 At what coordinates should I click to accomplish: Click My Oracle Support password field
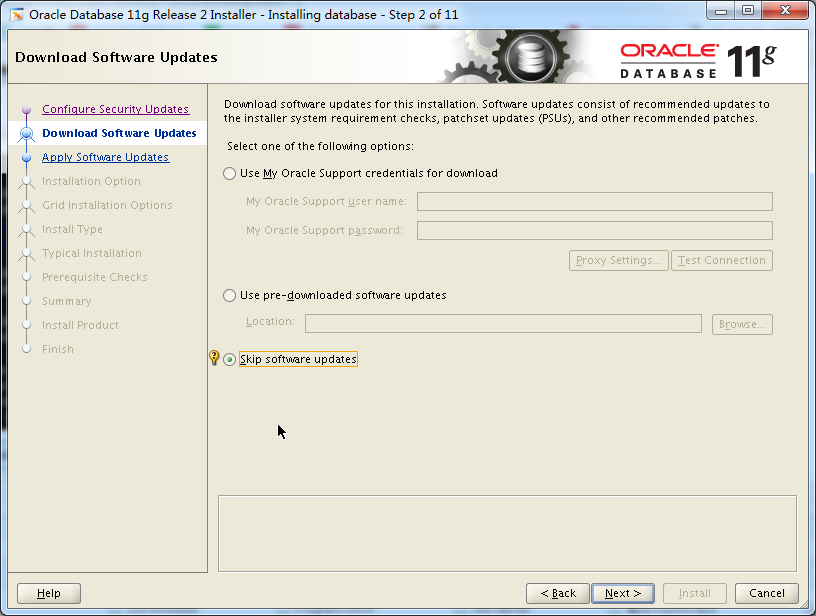[595, 230]
